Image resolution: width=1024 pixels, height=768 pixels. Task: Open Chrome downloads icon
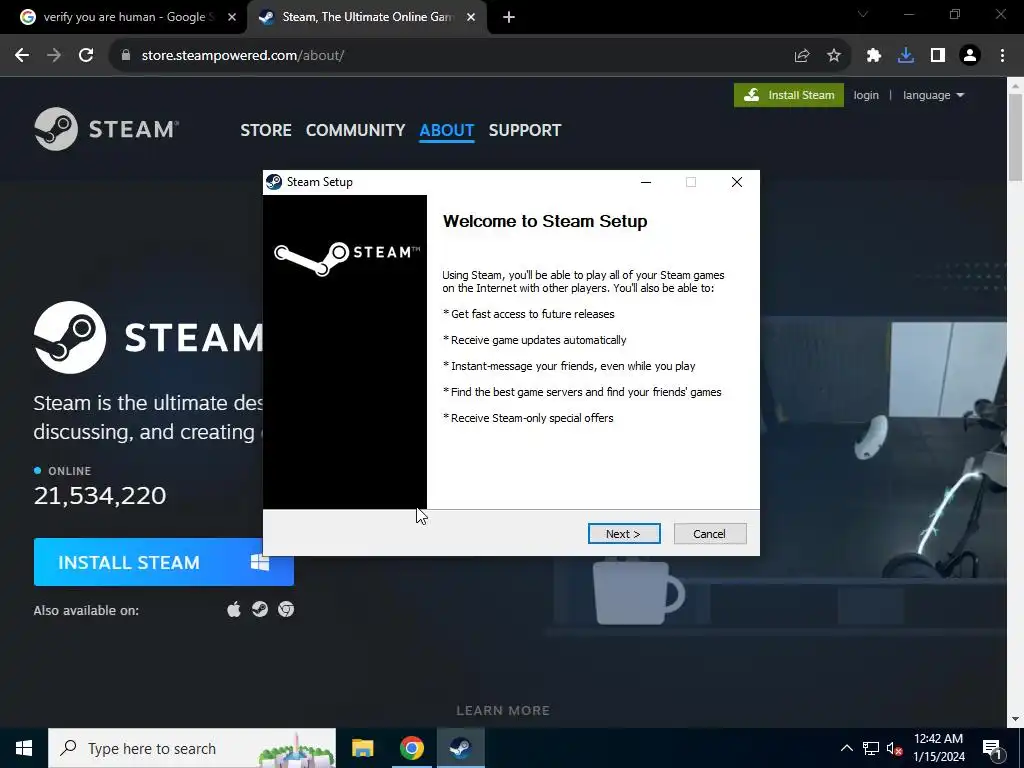[x=906, y=56]
